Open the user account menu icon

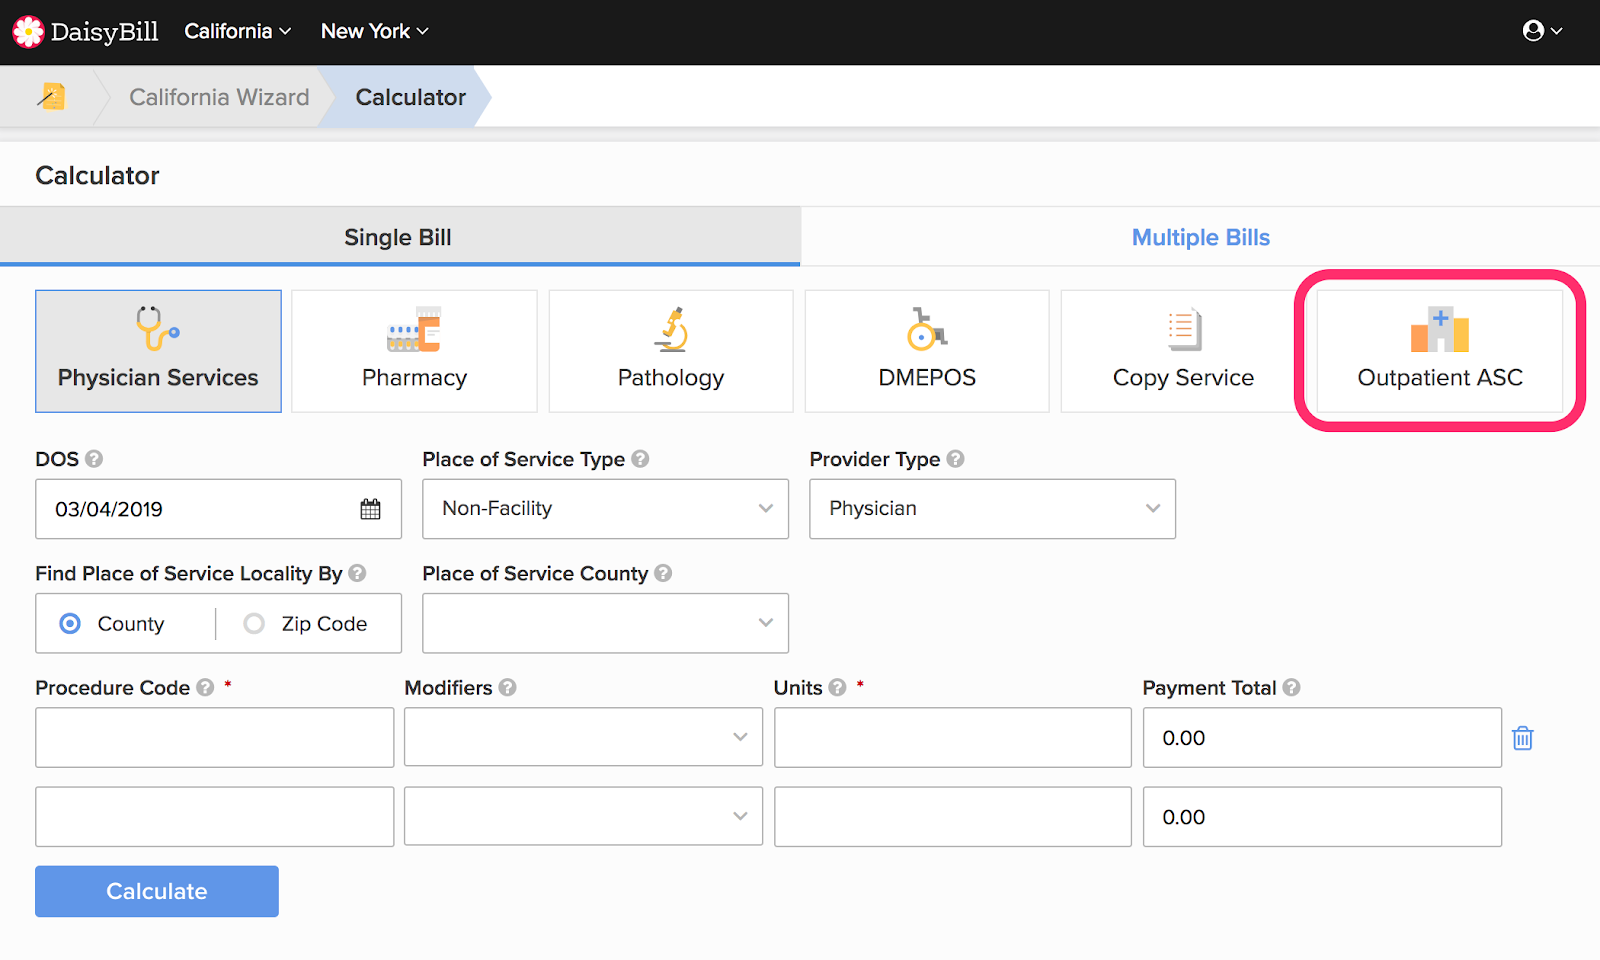(x=1541, y=31)
